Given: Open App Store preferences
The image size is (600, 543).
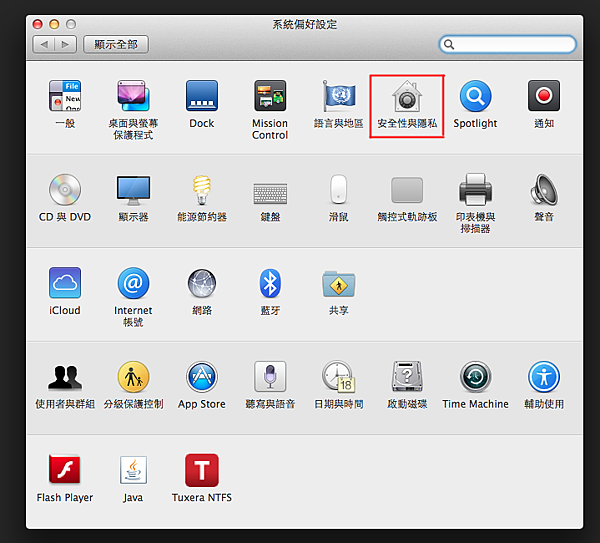Looking at the screenshot, I should (x=202, y=377).
